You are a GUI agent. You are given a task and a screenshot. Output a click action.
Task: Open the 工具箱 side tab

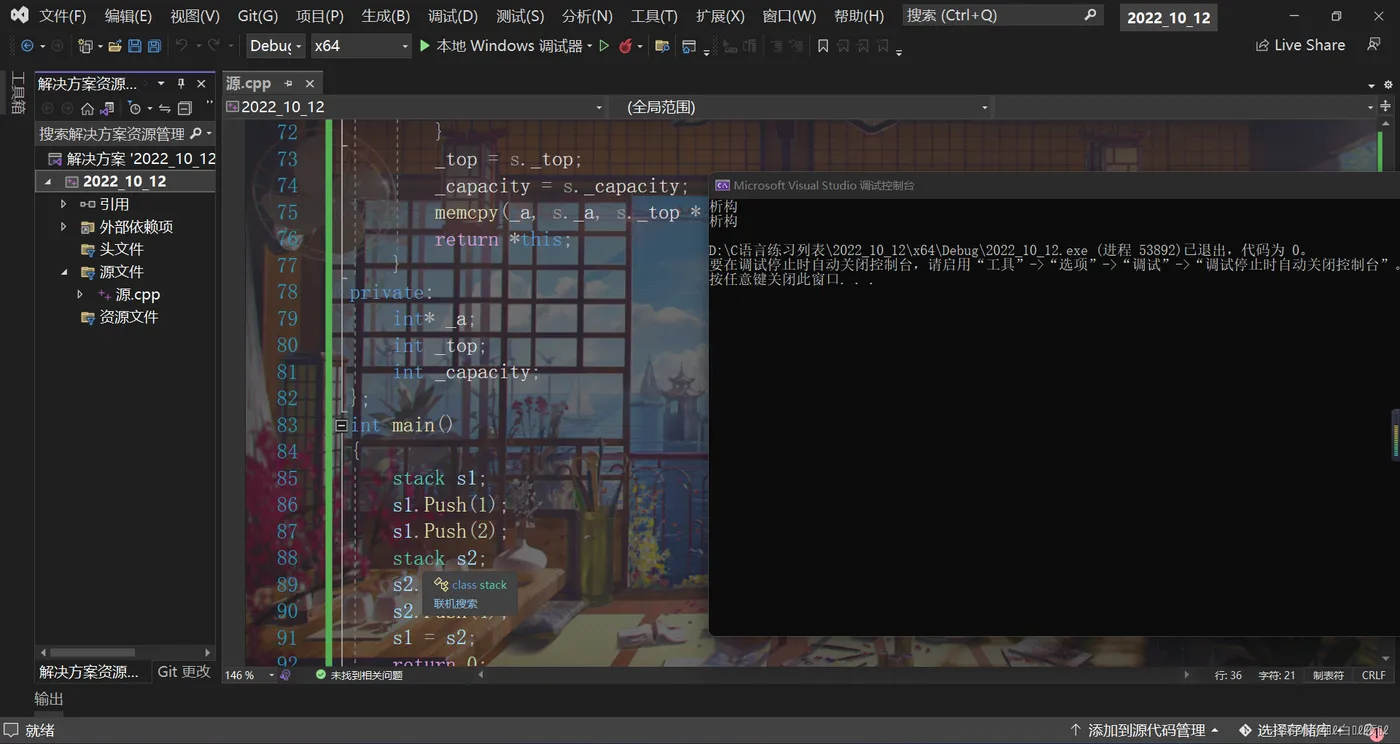pyautogui.click(x=17, y=93)
